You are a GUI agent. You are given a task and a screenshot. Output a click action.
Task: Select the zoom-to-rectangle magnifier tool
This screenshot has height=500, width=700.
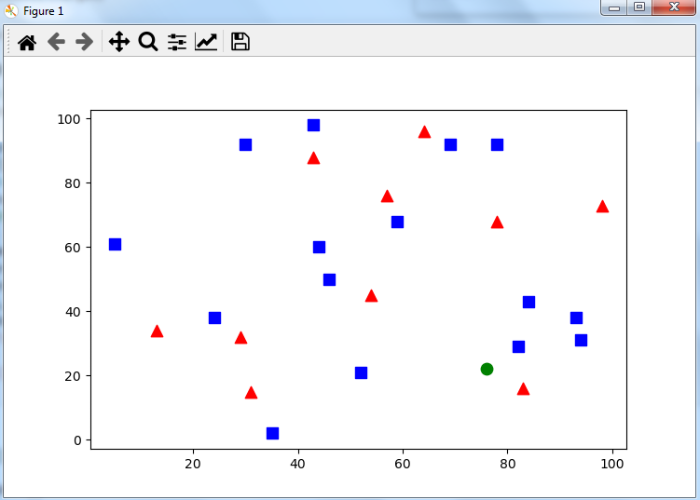pos(148,42)
